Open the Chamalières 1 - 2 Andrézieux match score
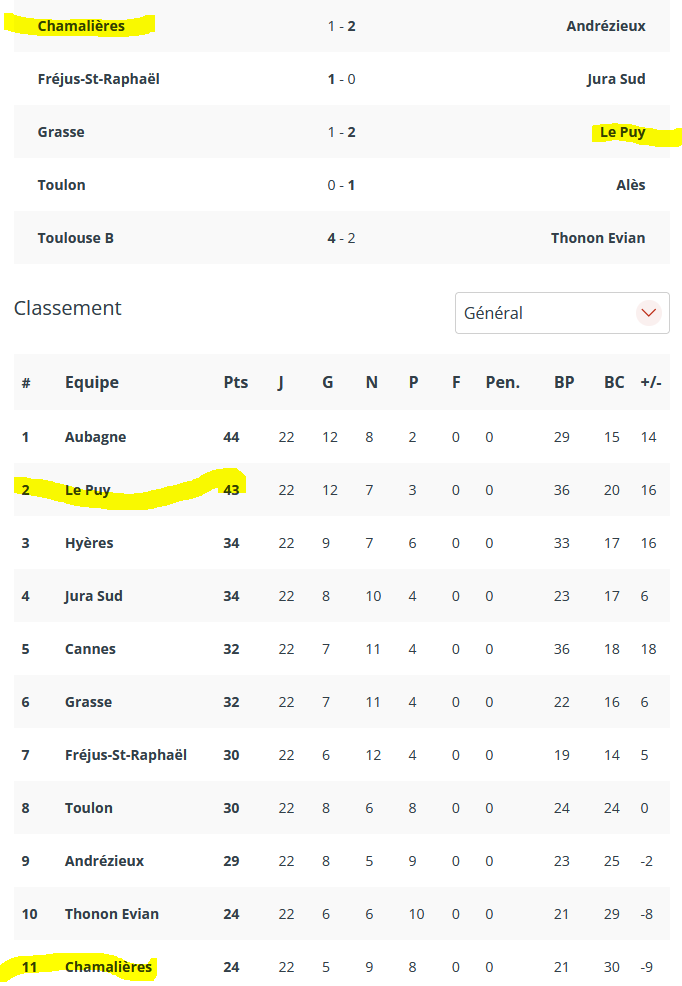This screenshot has height=986, width=682. coord(341,26)
